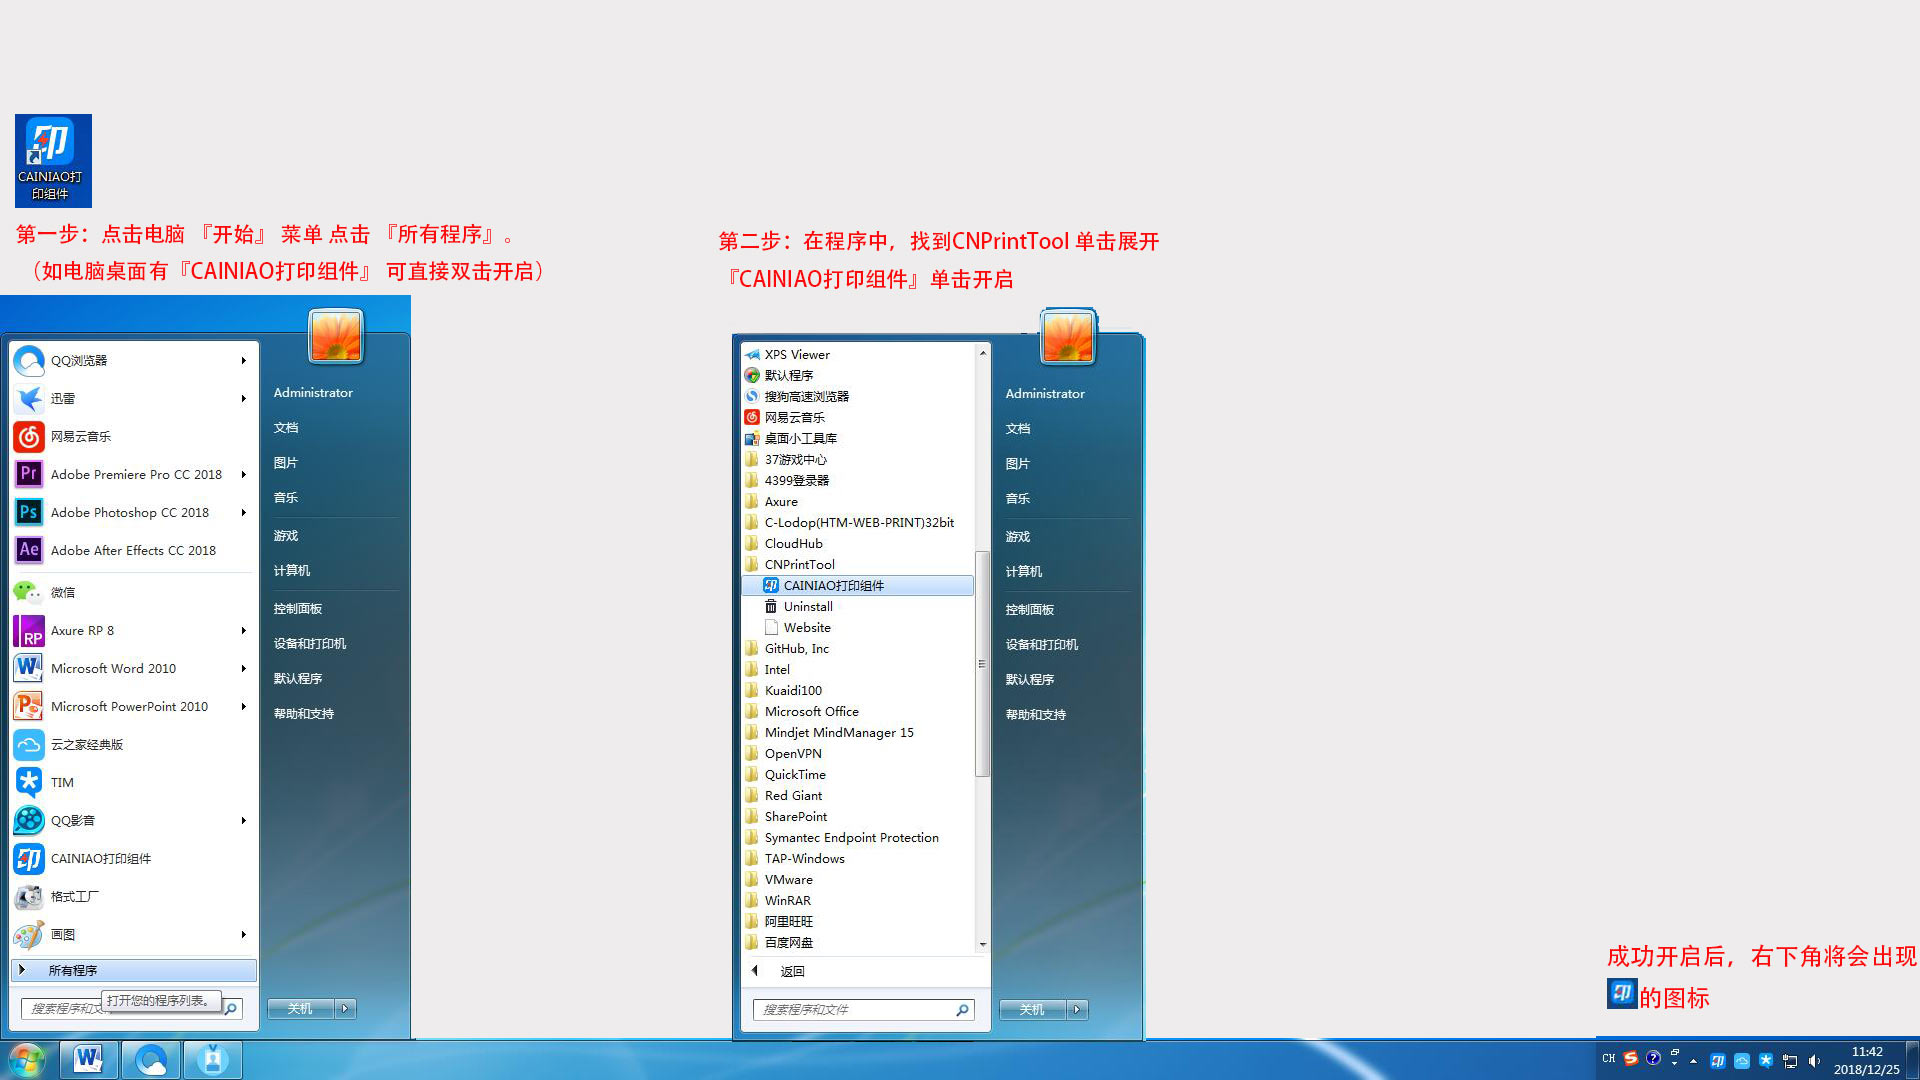Click 控制面板 in left start menu

[298, 609]
